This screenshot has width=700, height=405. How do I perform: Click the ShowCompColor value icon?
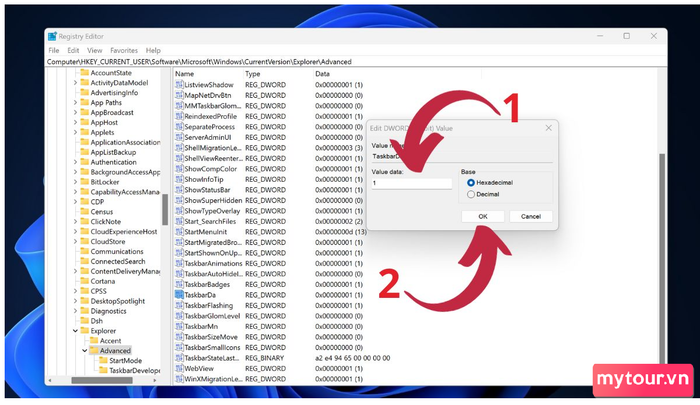point(179,169)
